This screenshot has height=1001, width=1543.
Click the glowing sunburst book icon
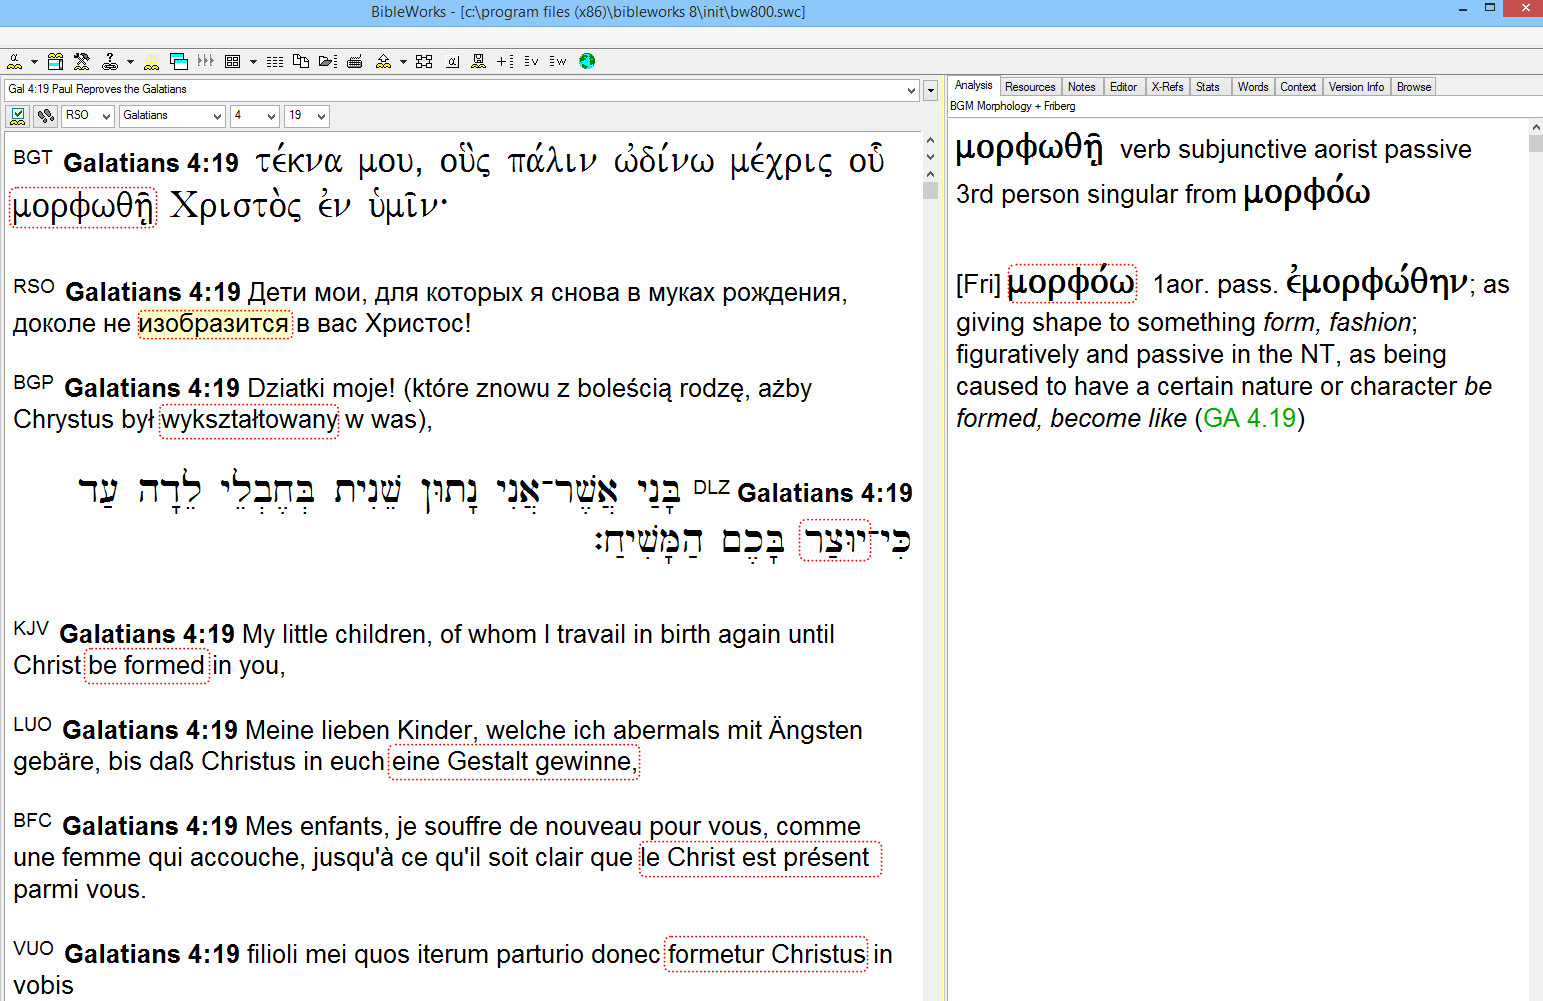coord(151,62)
